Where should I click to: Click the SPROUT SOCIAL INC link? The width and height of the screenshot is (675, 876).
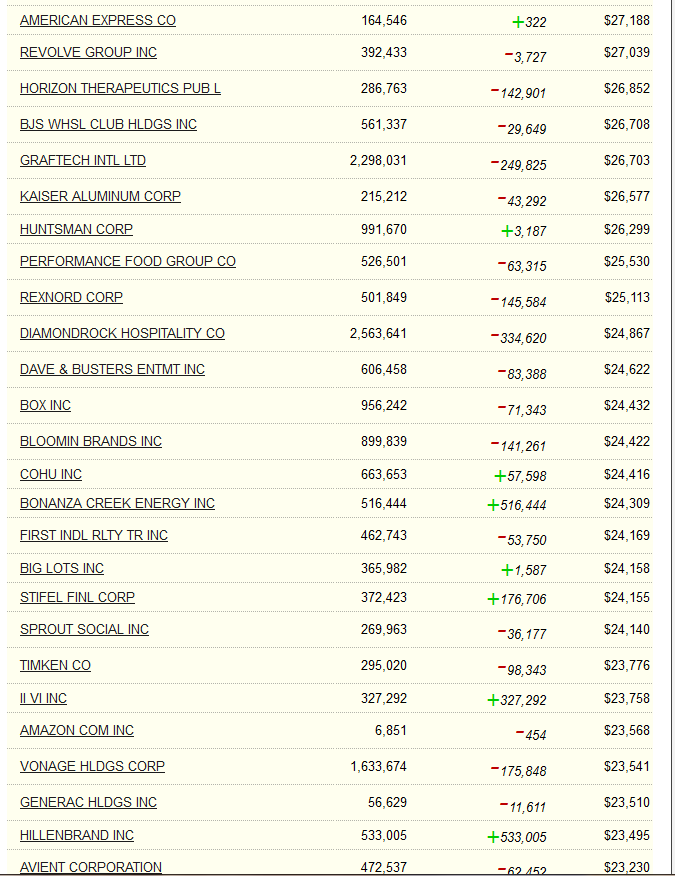click(84, 630)
